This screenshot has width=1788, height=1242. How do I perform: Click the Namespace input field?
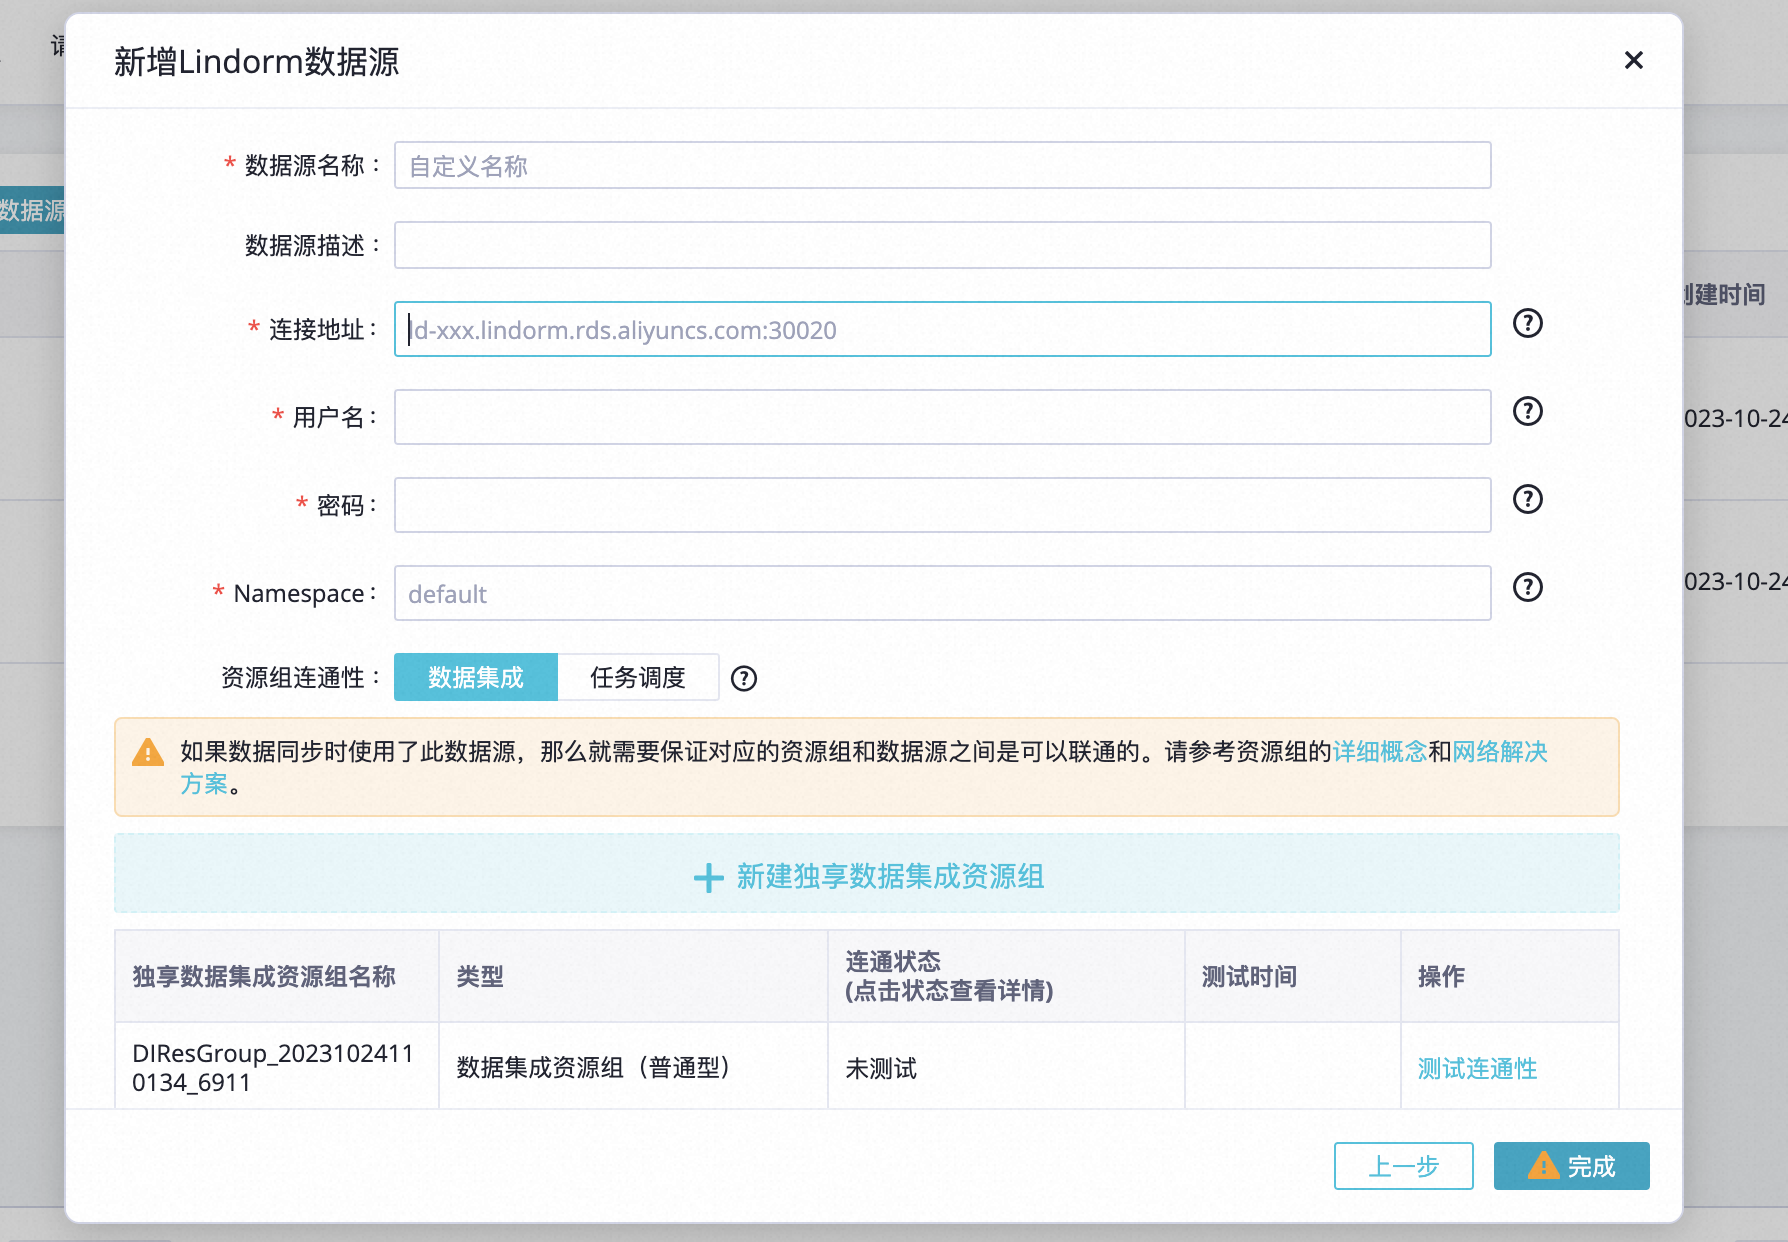coord(942,593)
